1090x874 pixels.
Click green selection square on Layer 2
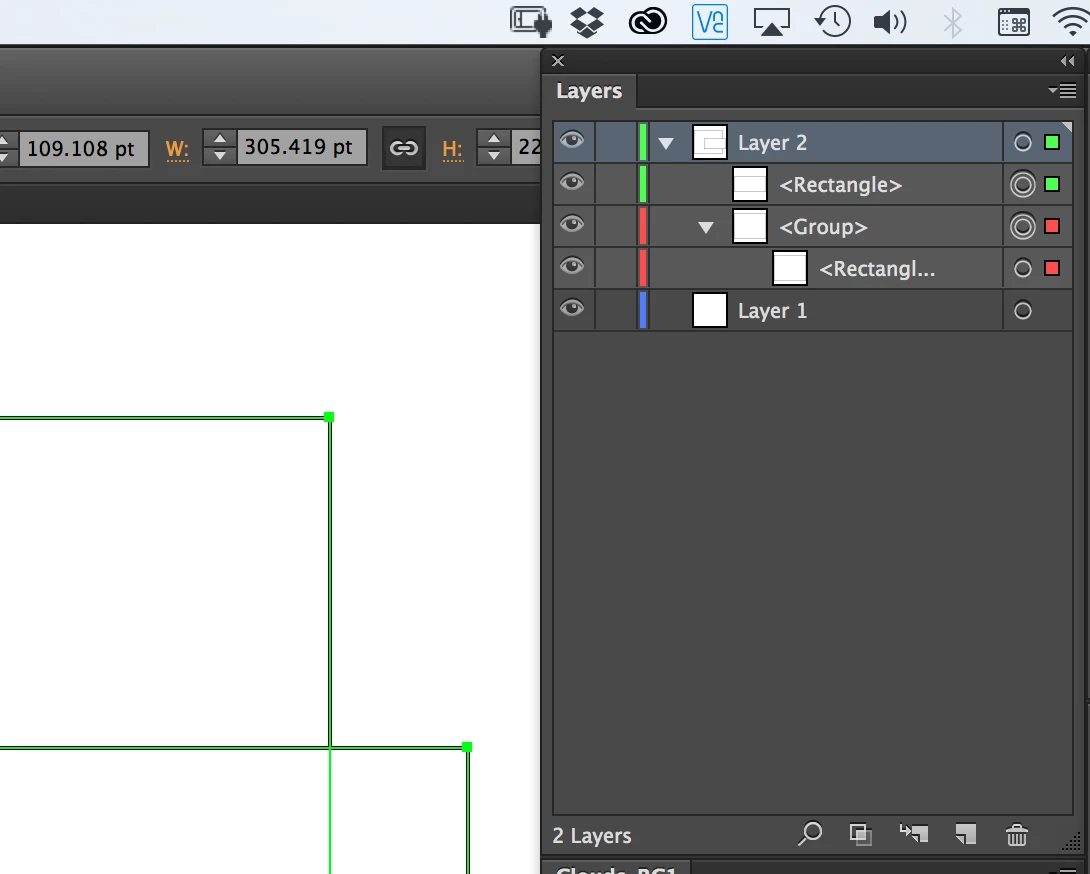1052,143
